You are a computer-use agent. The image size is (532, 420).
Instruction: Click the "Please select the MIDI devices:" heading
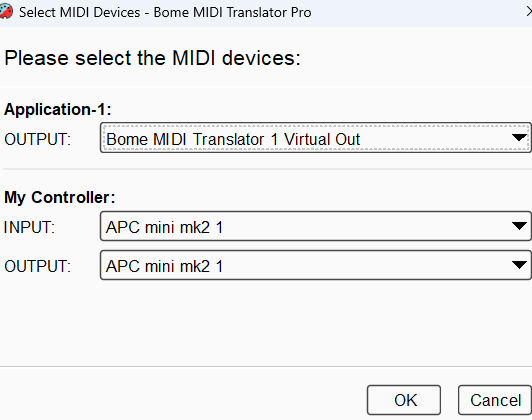(x=152, y=58)
